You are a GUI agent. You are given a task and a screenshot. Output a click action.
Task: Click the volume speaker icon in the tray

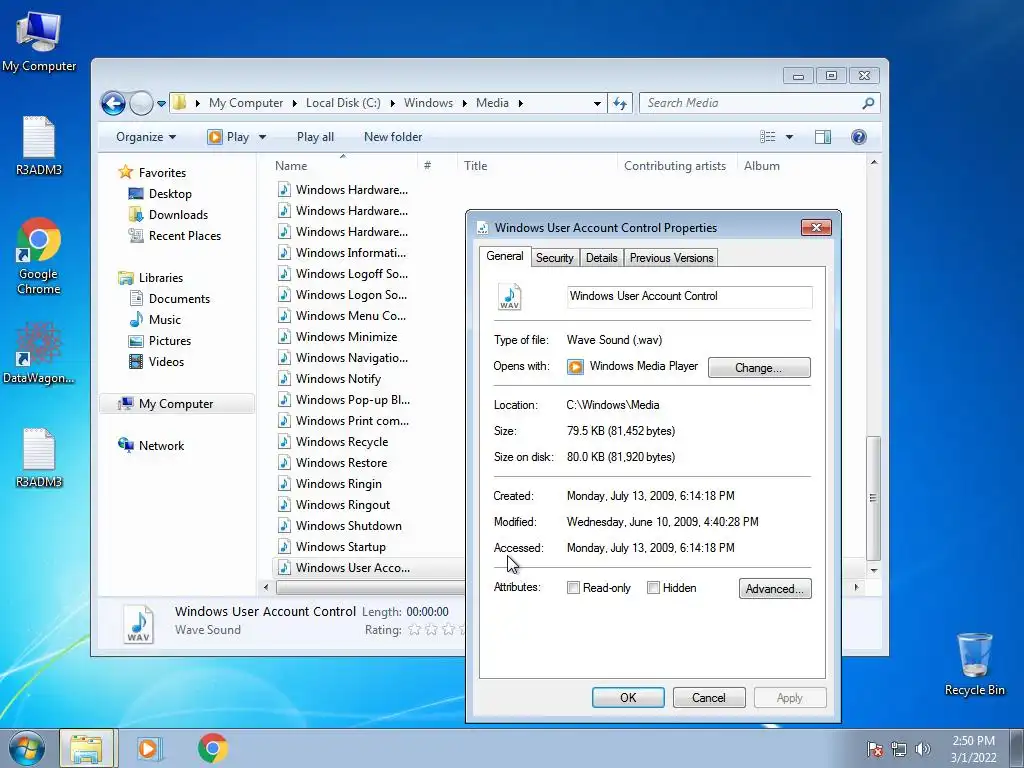pos(923,749)
